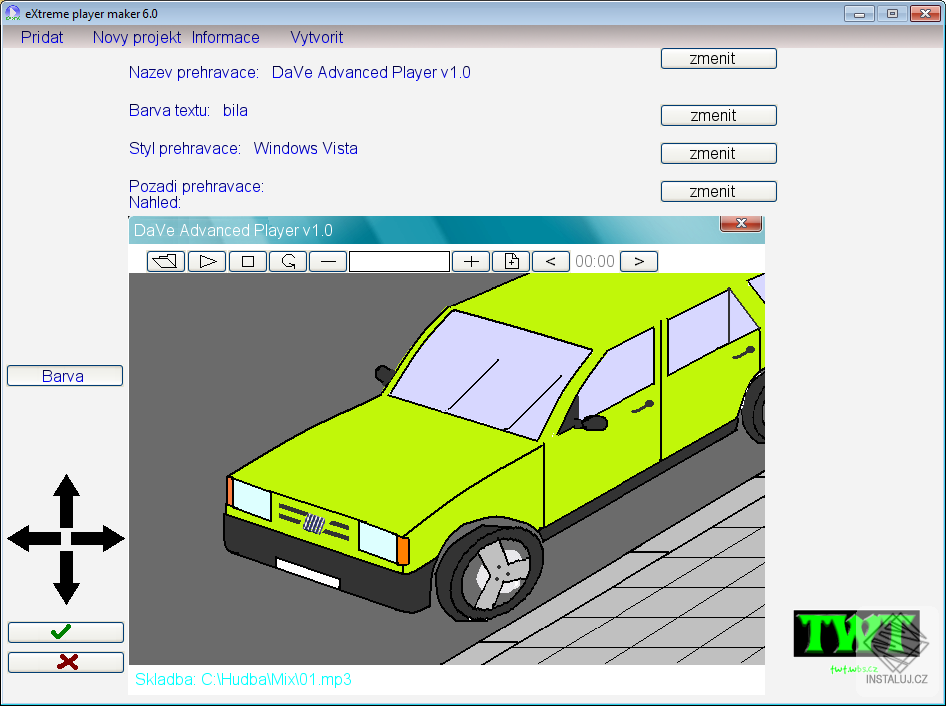Click the 00:00 time display
Viewport: 947px width, 706px height.
coord(595,262)
